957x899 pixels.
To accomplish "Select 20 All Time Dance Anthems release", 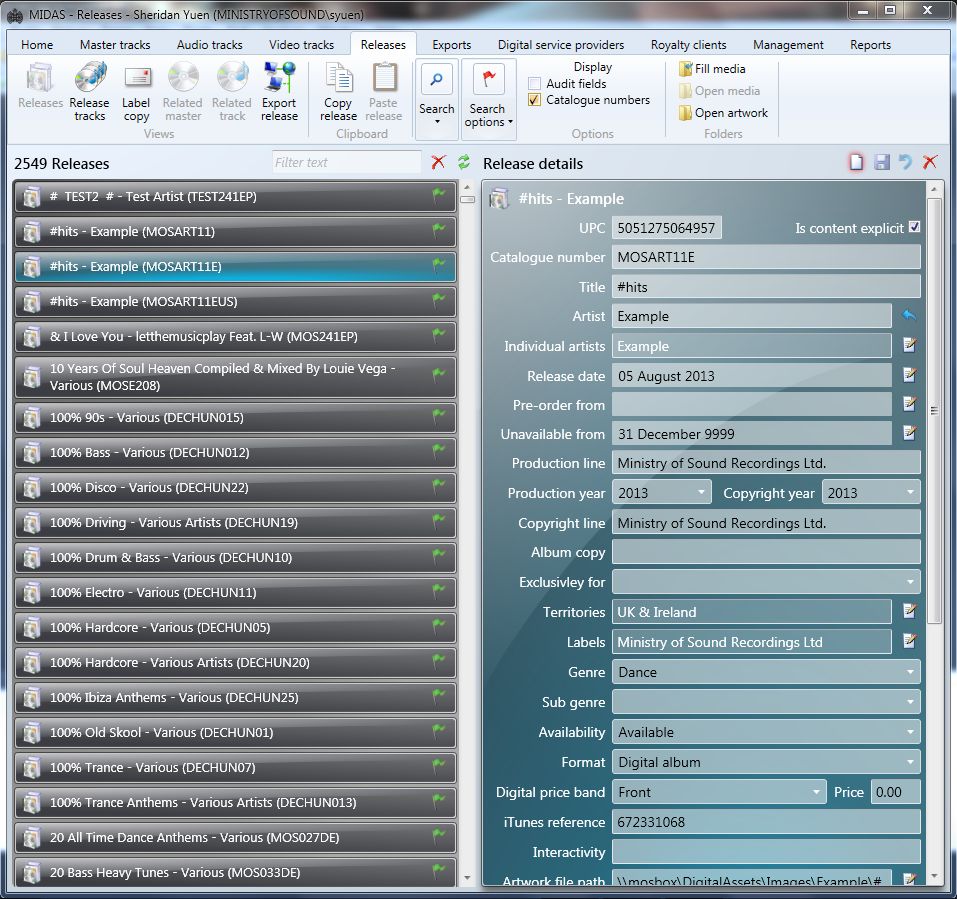I will [x=235, y=837].
